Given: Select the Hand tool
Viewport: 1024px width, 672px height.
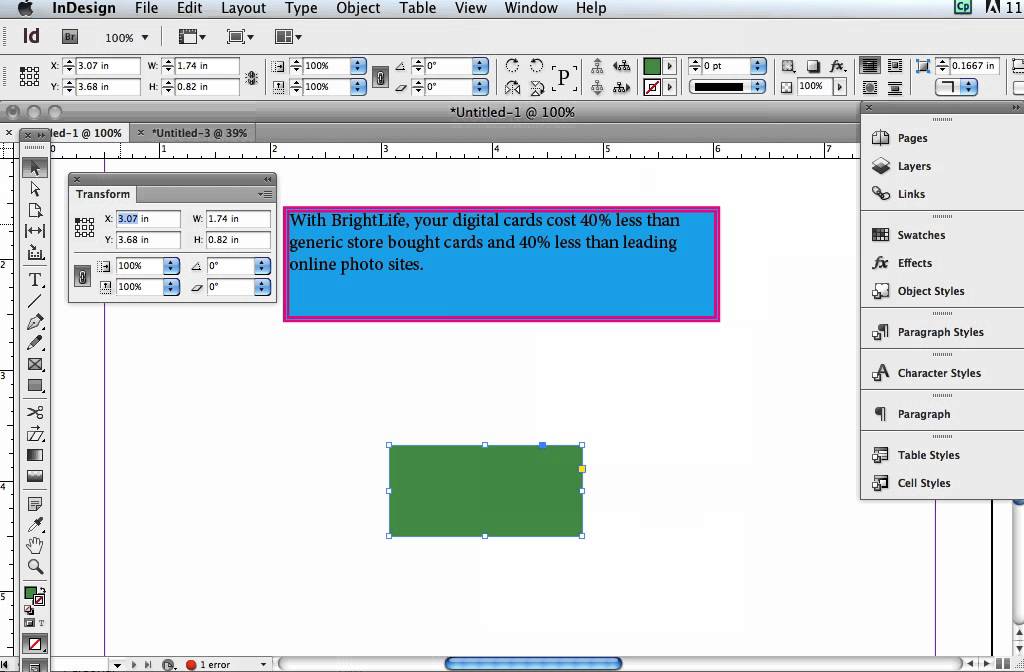Looking at the screenshot, I should point(35,545).
